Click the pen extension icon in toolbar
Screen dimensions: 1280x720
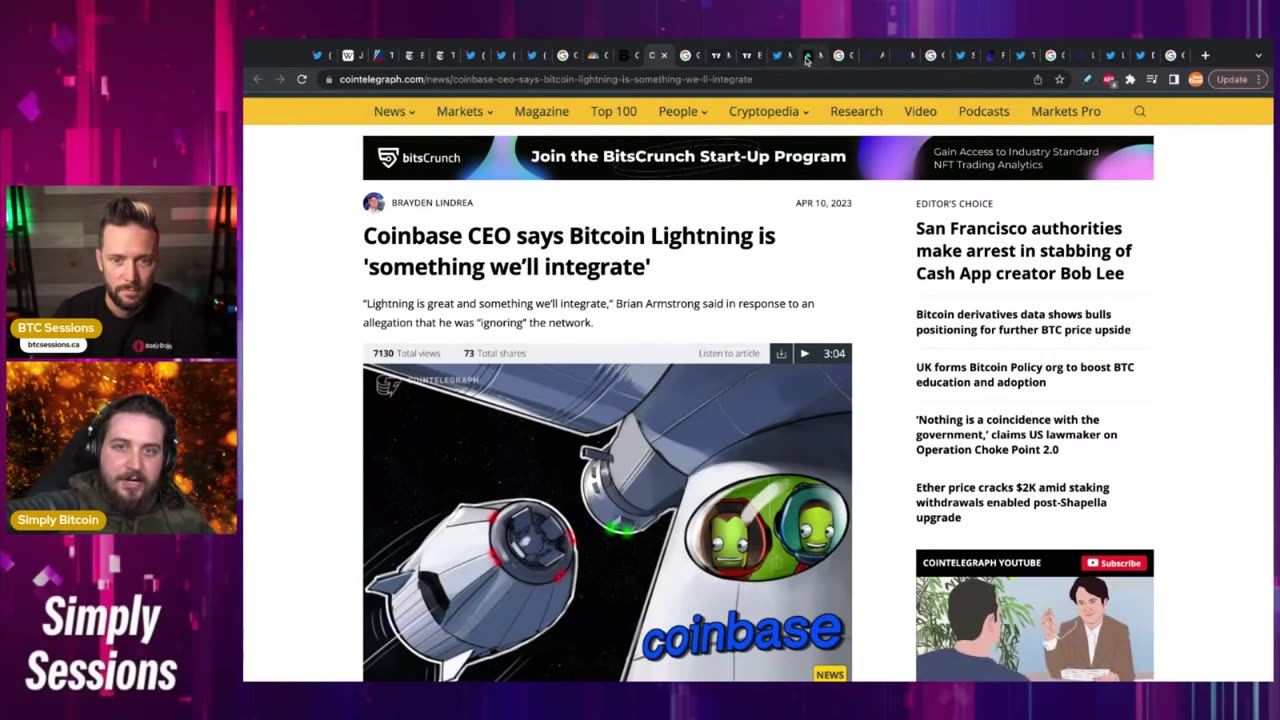[1088, 79]
